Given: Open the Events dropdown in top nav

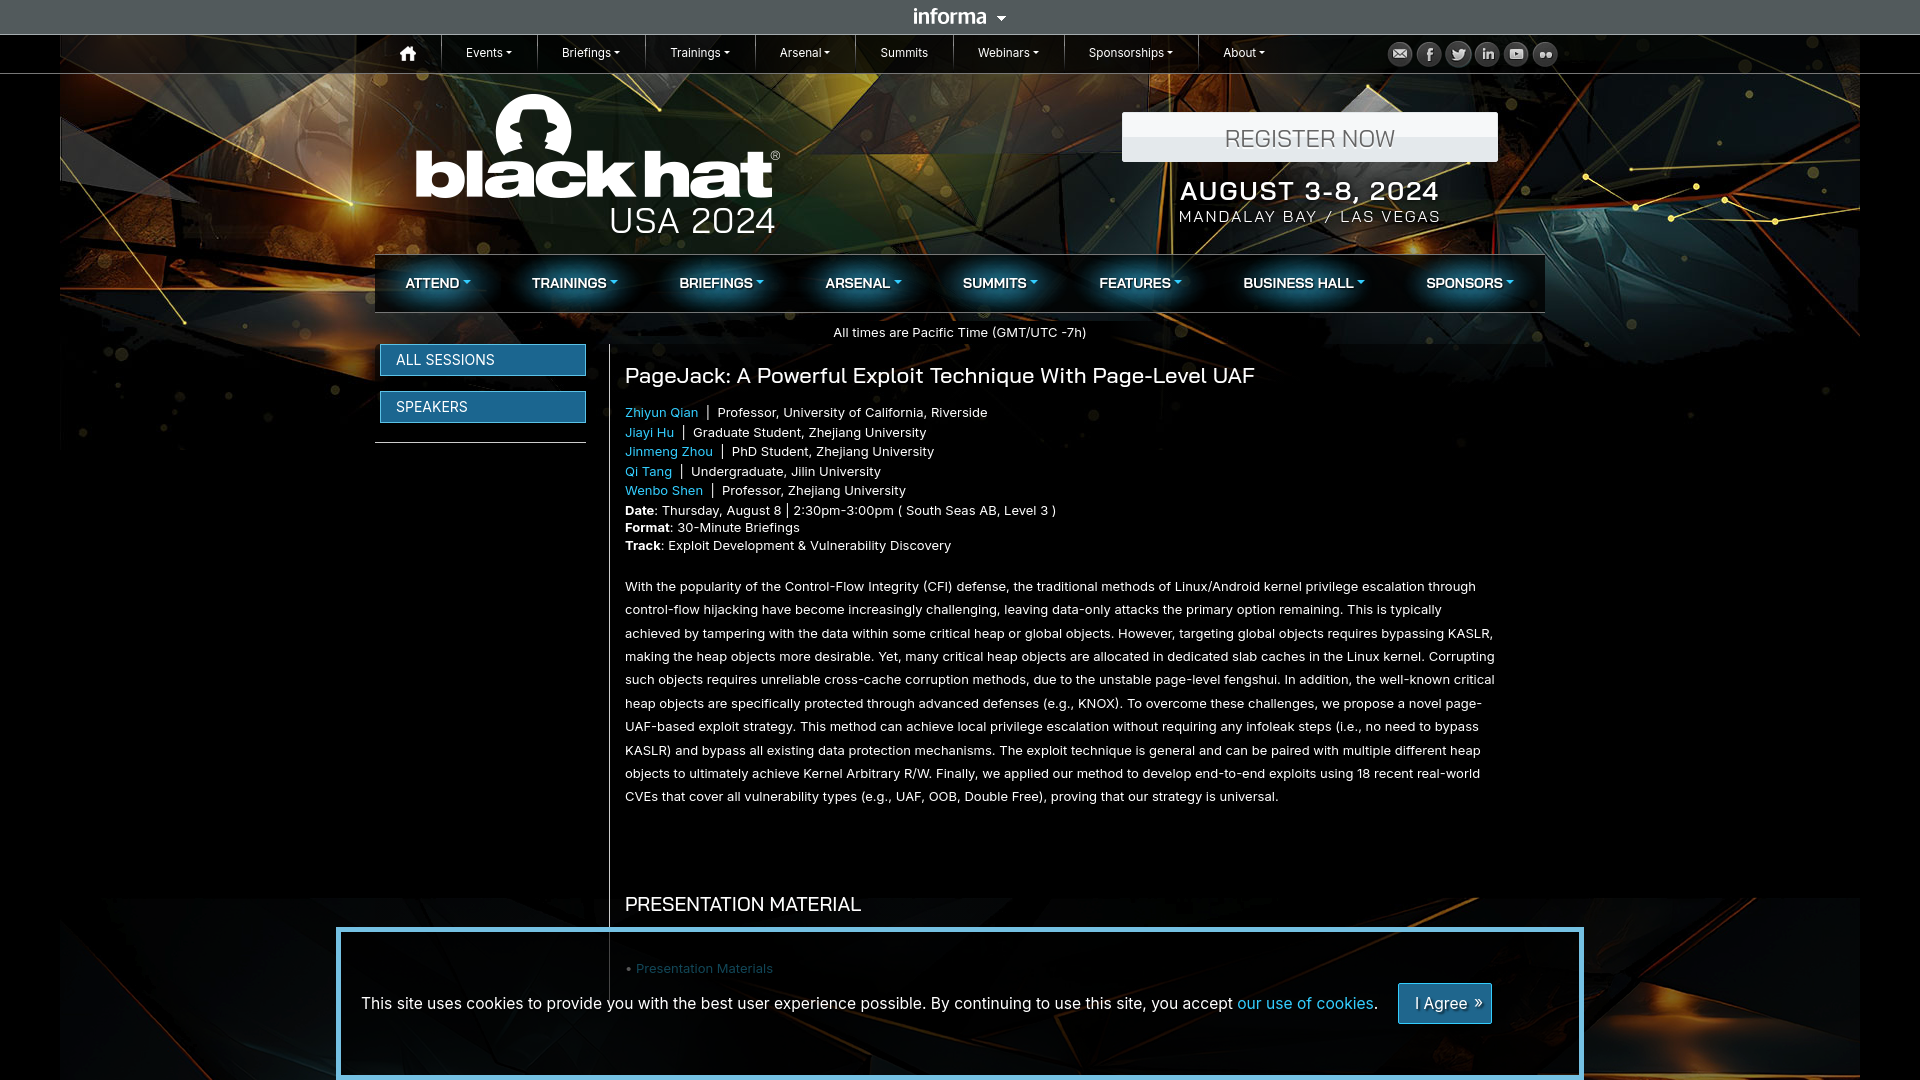Looking at the screenshot, I should click(488, 53).
